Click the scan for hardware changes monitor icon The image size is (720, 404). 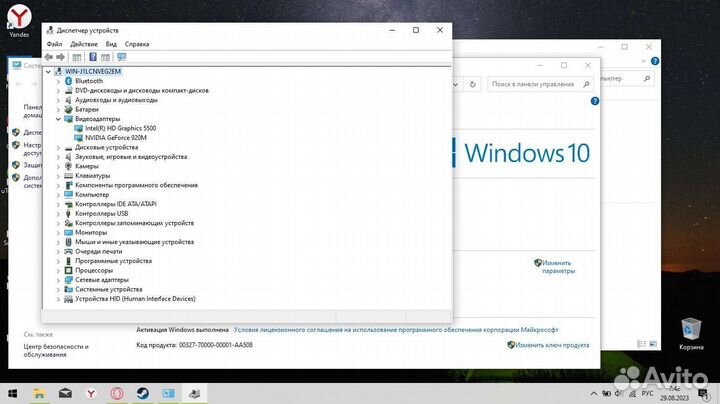[121, 57]
